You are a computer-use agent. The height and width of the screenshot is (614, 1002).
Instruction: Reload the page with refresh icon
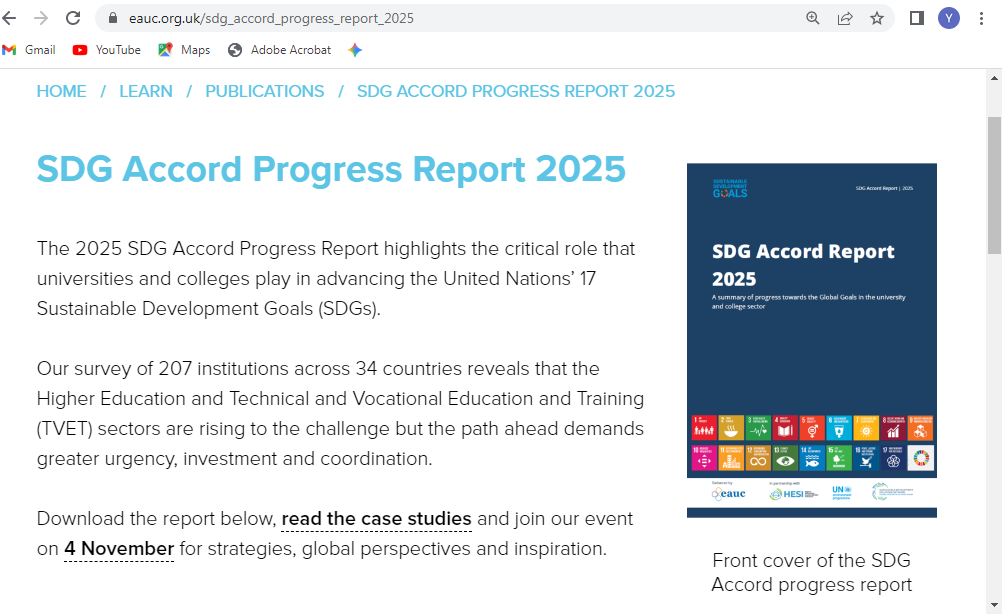coord(73,18)
